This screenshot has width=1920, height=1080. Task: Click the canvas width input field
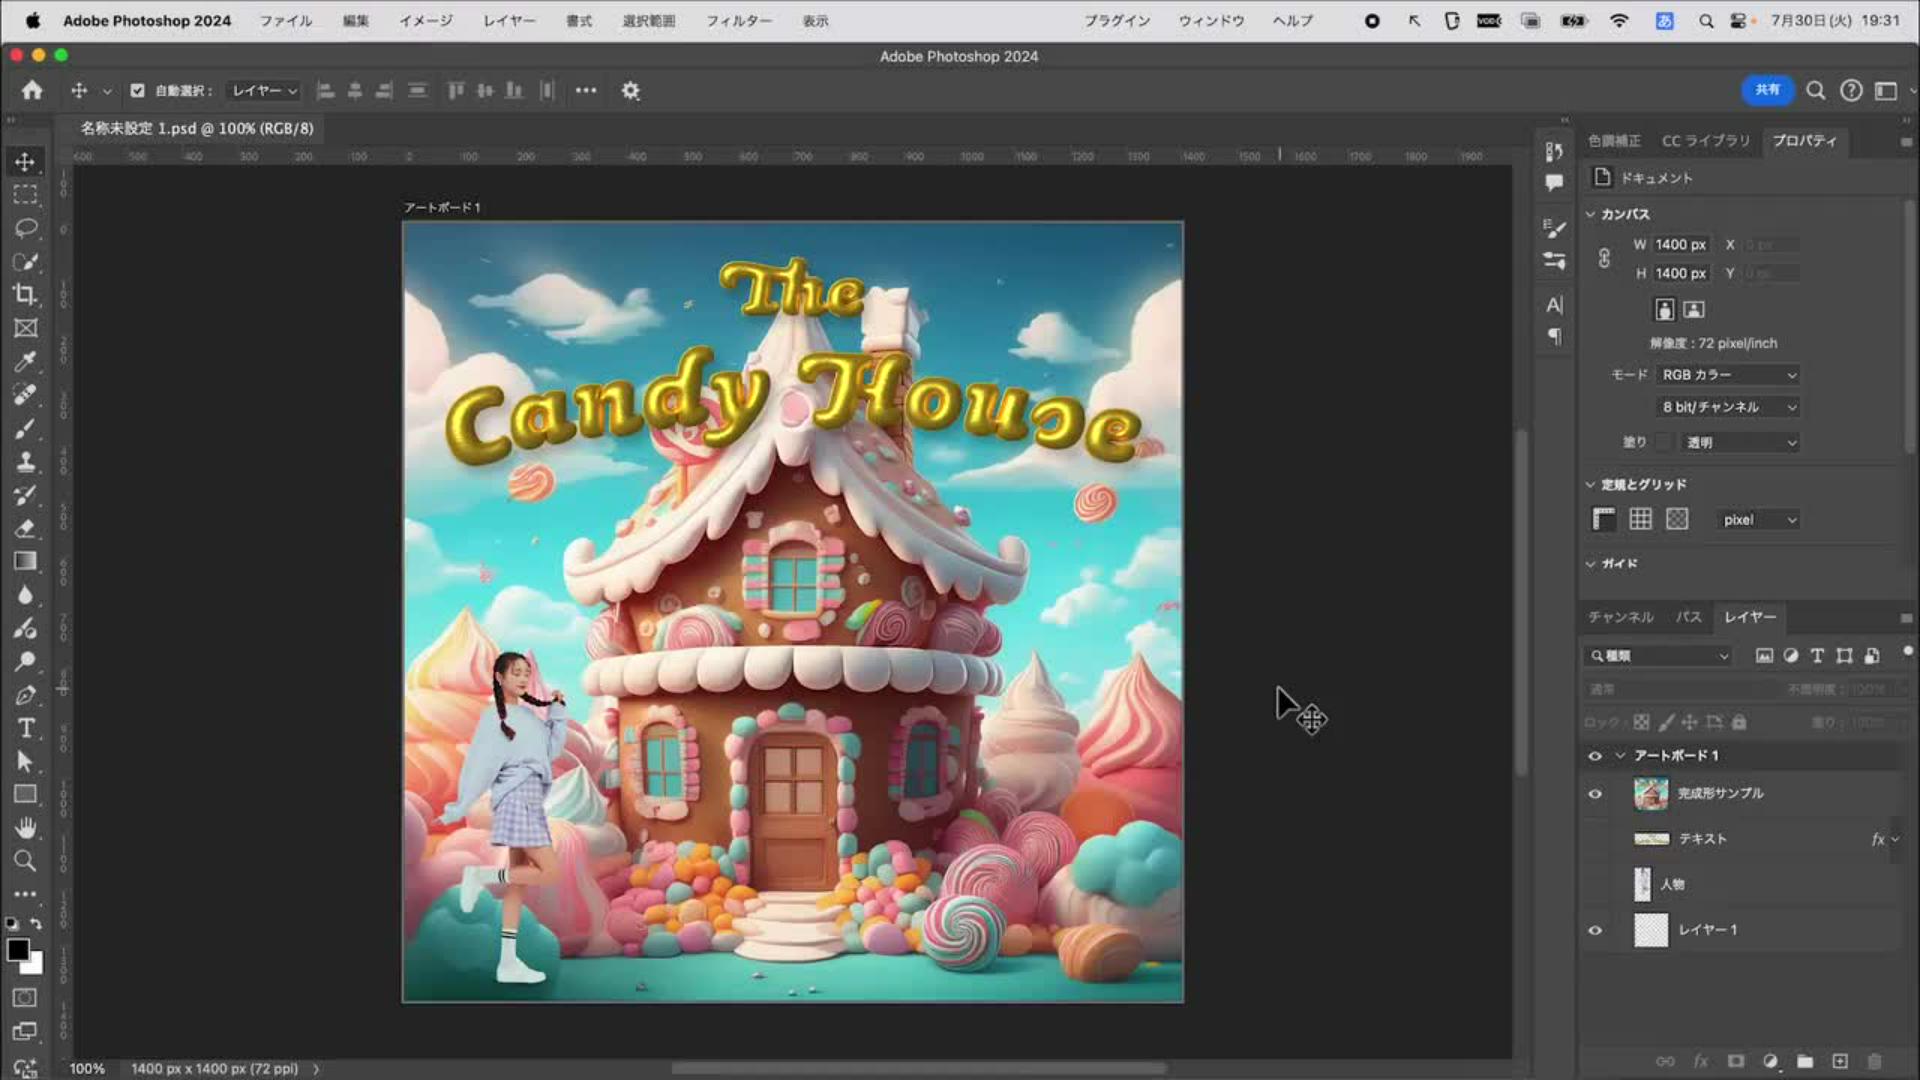[x=1680, y=245]
